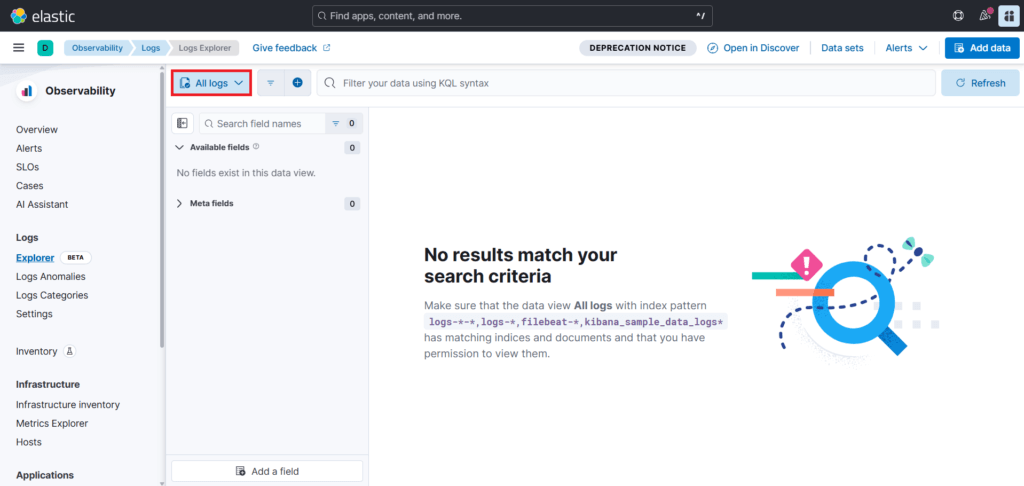Click Add a field button
Screen dimensions: 1024x486
click(x=266, y=471)
